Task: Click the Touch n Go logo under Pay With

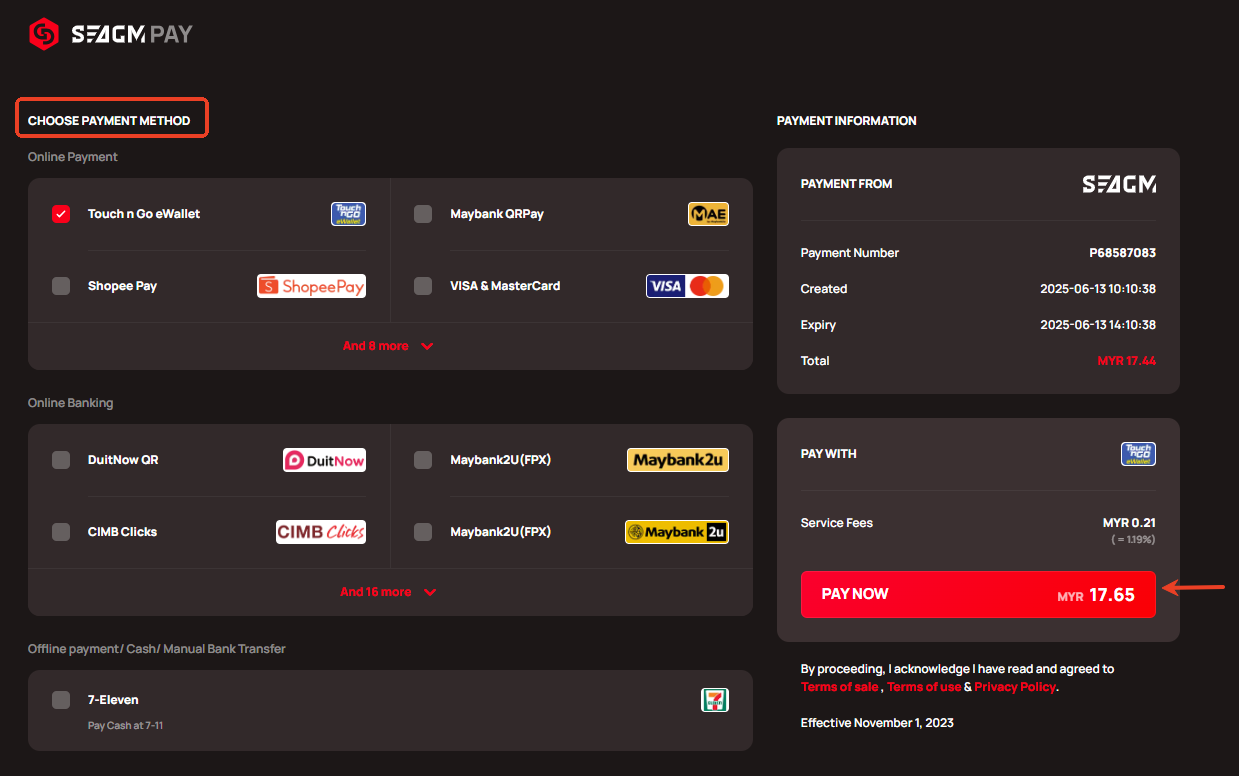Action: (1138, 454)
